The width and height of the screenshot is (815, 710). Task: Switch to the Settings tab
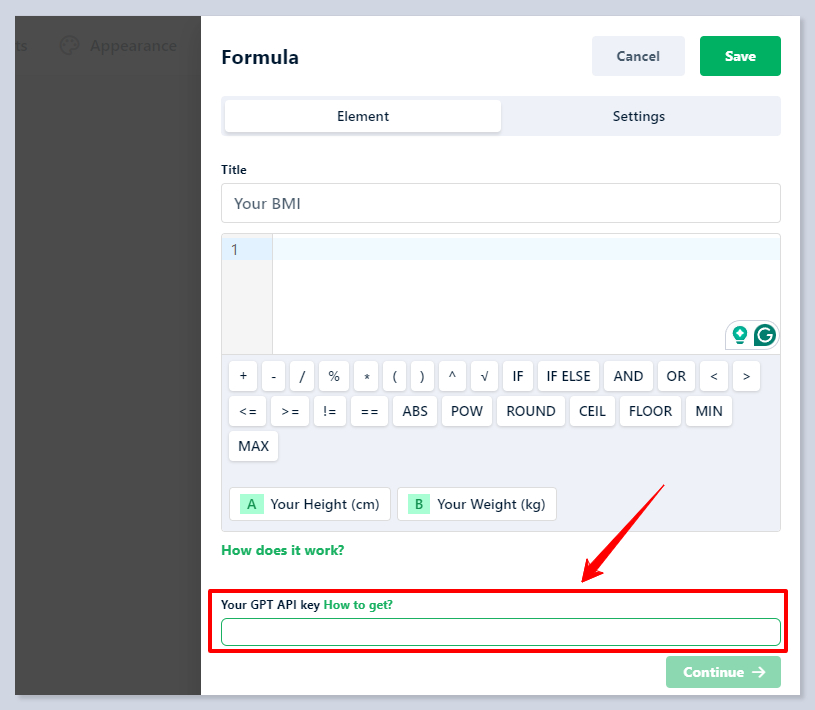pos(639,116)
